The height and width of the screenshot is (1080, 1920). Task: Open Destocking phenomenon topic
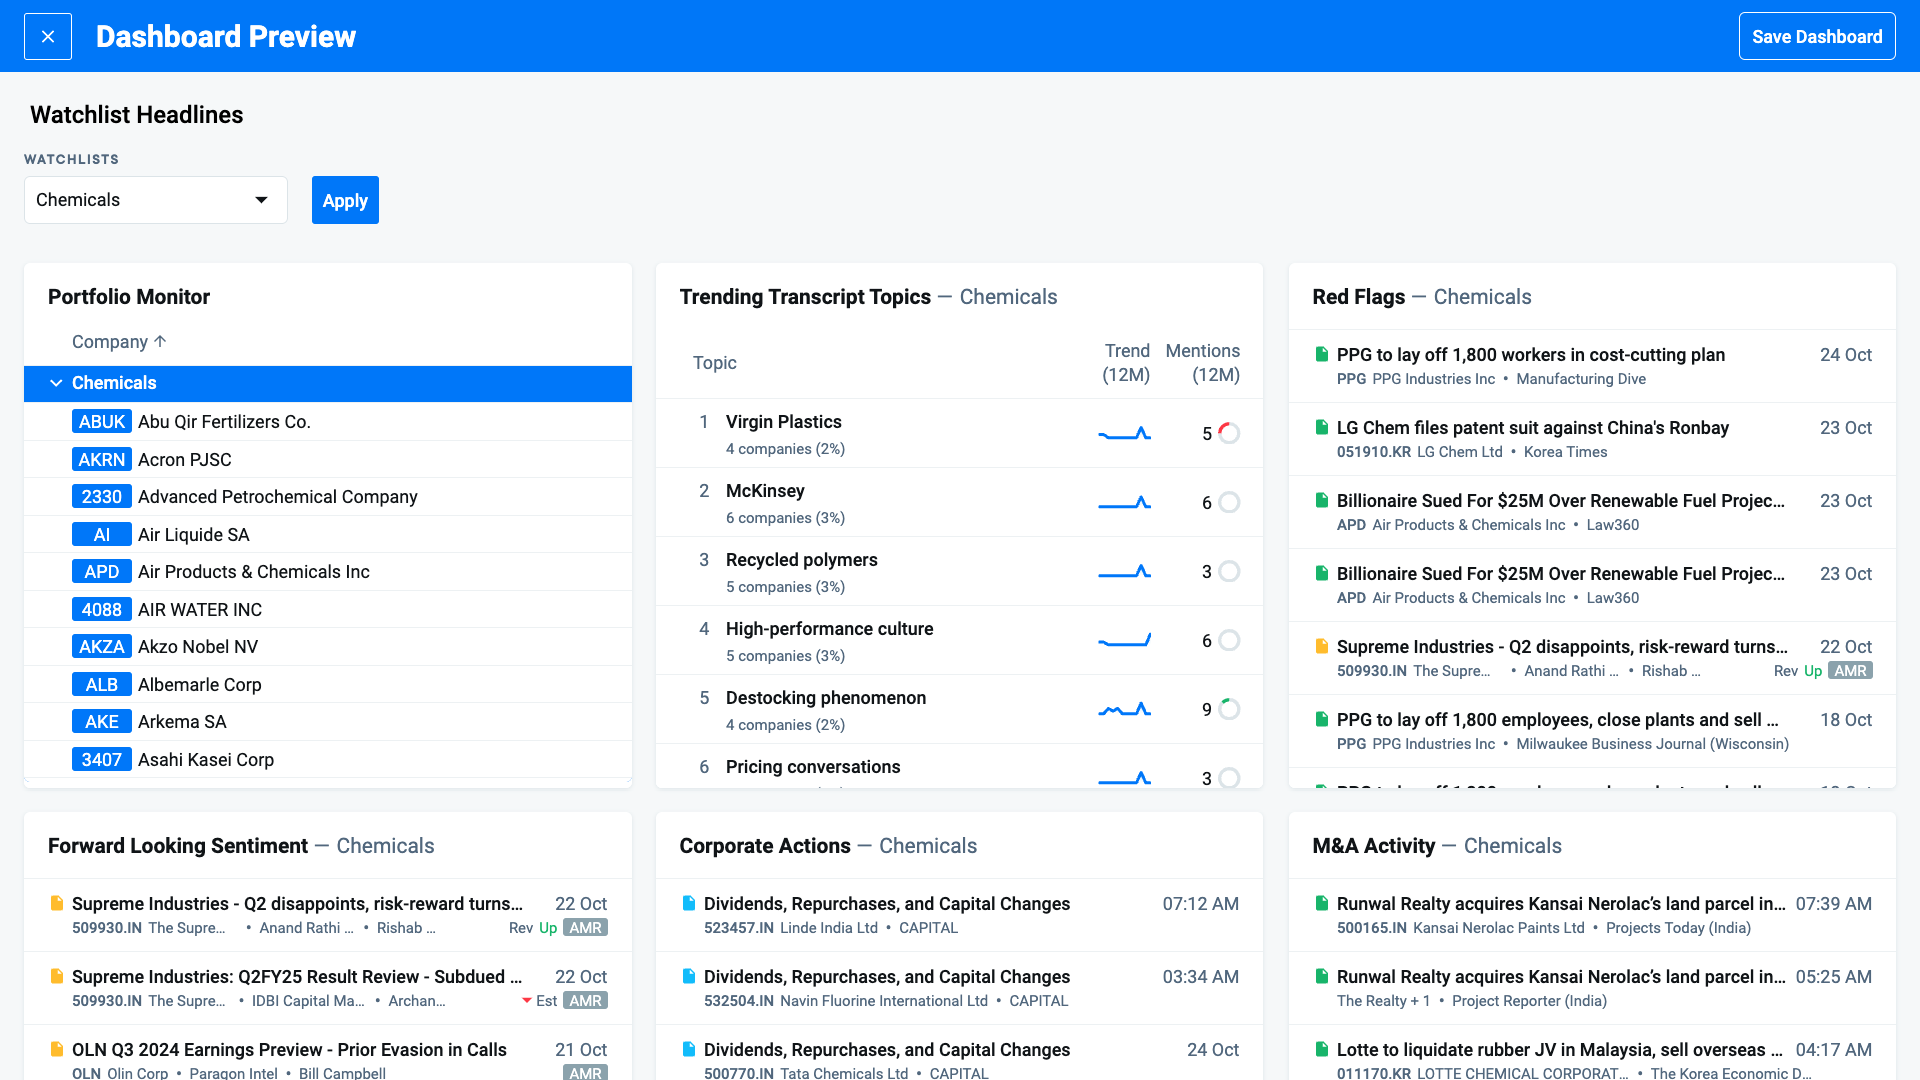826,698
